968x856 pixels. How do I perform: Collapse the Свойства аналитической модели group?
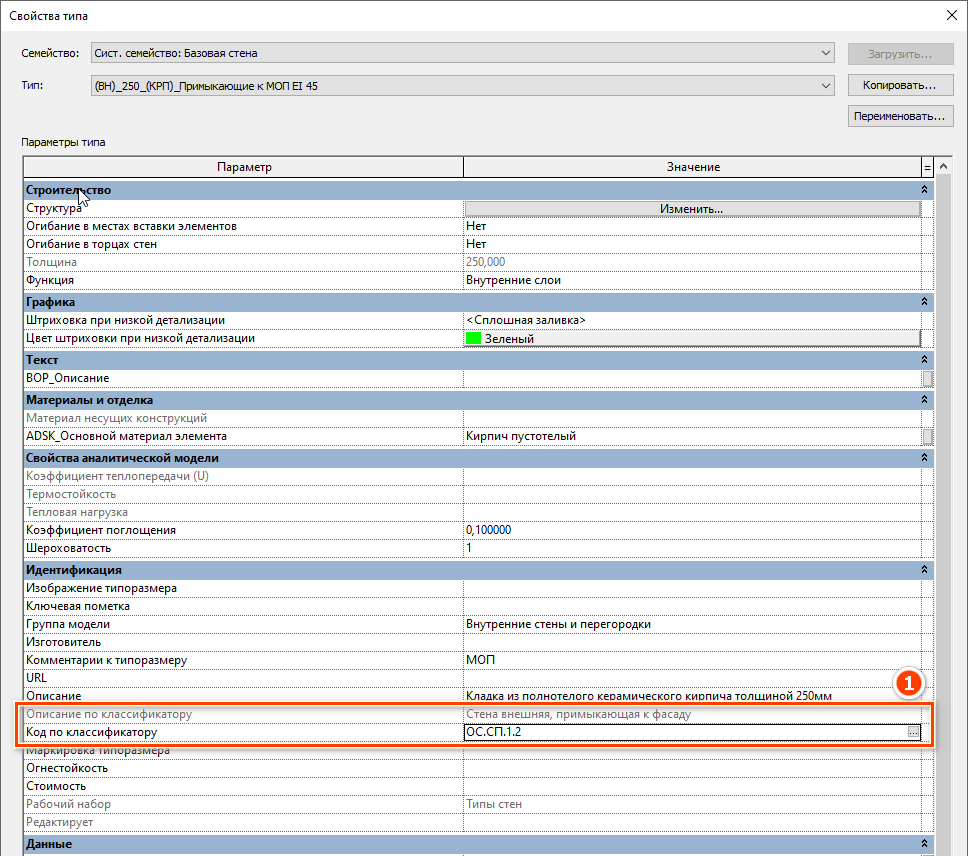[x=925, y=458]
